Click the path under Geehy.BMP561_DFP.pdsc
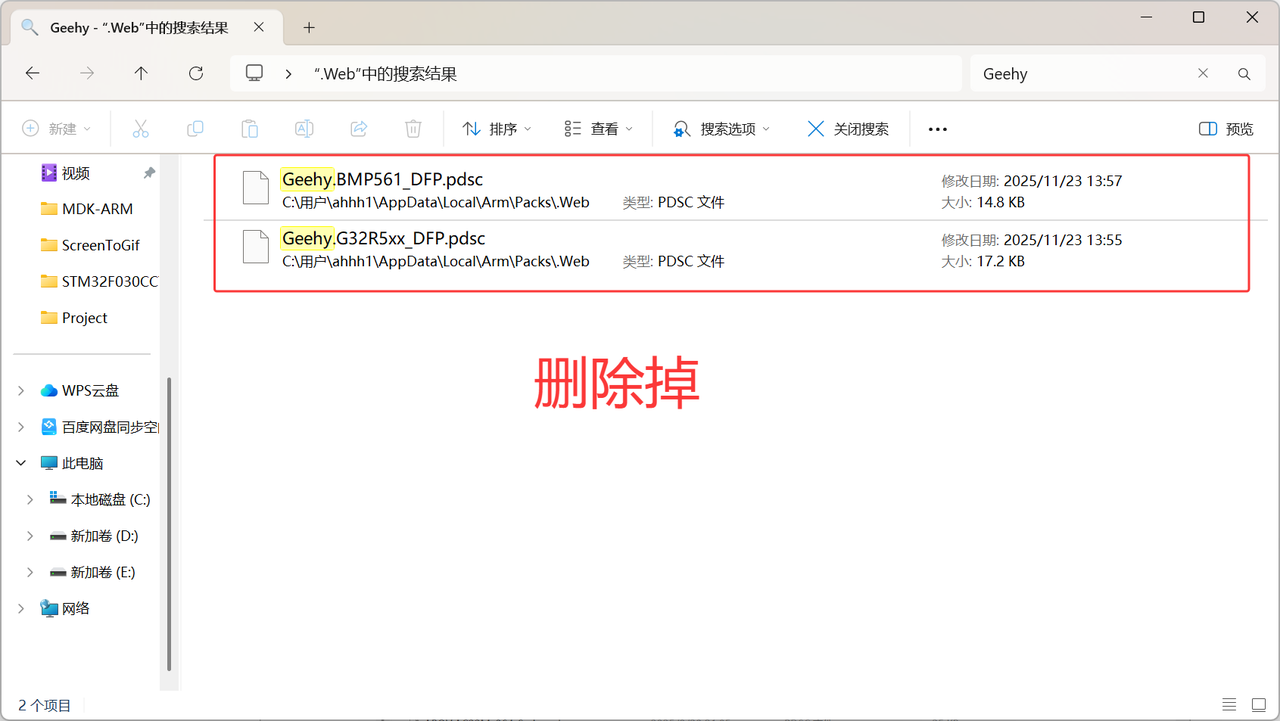This screenshot has width=1280, height=721. click(x=436, y=203)
